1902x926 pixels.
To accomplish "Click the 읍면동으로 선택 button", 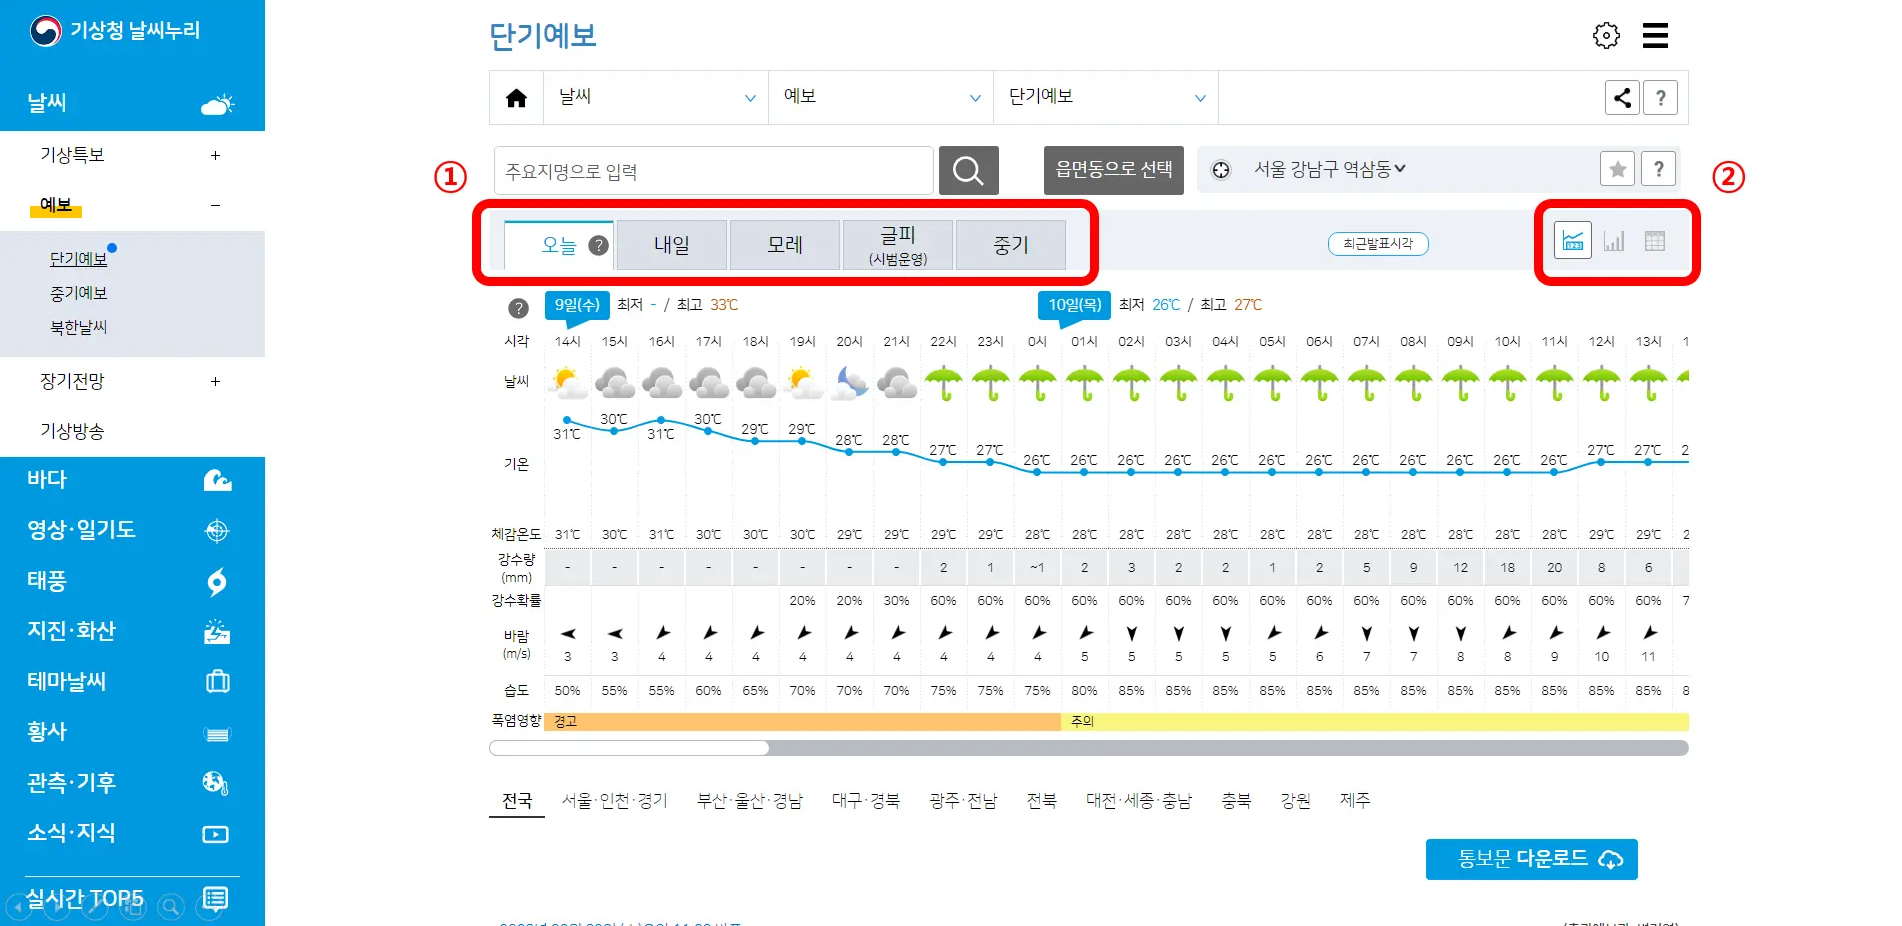I will [x=1113, y=170].
